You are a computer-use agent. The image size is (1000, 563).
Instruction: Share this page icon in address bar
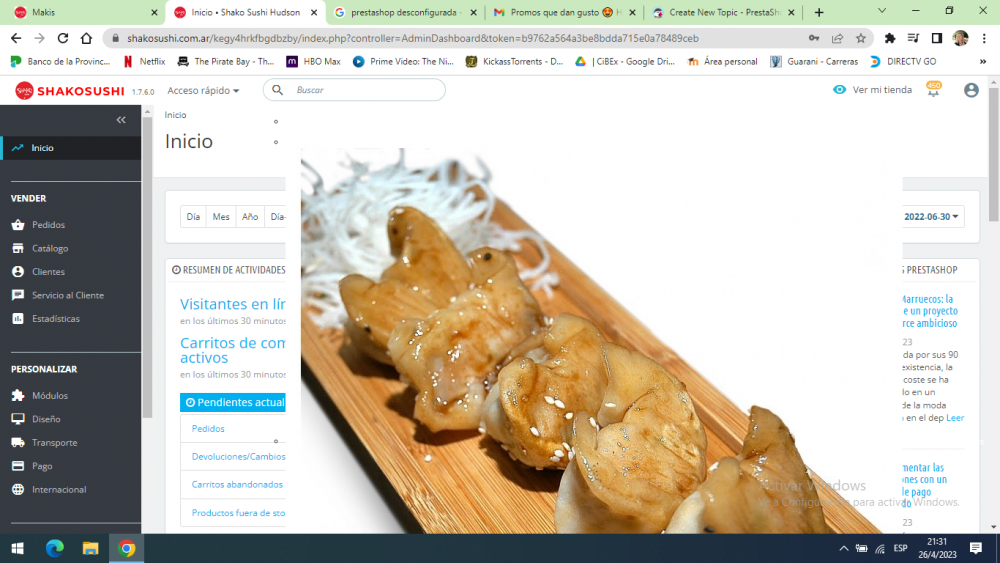(837, 38)
